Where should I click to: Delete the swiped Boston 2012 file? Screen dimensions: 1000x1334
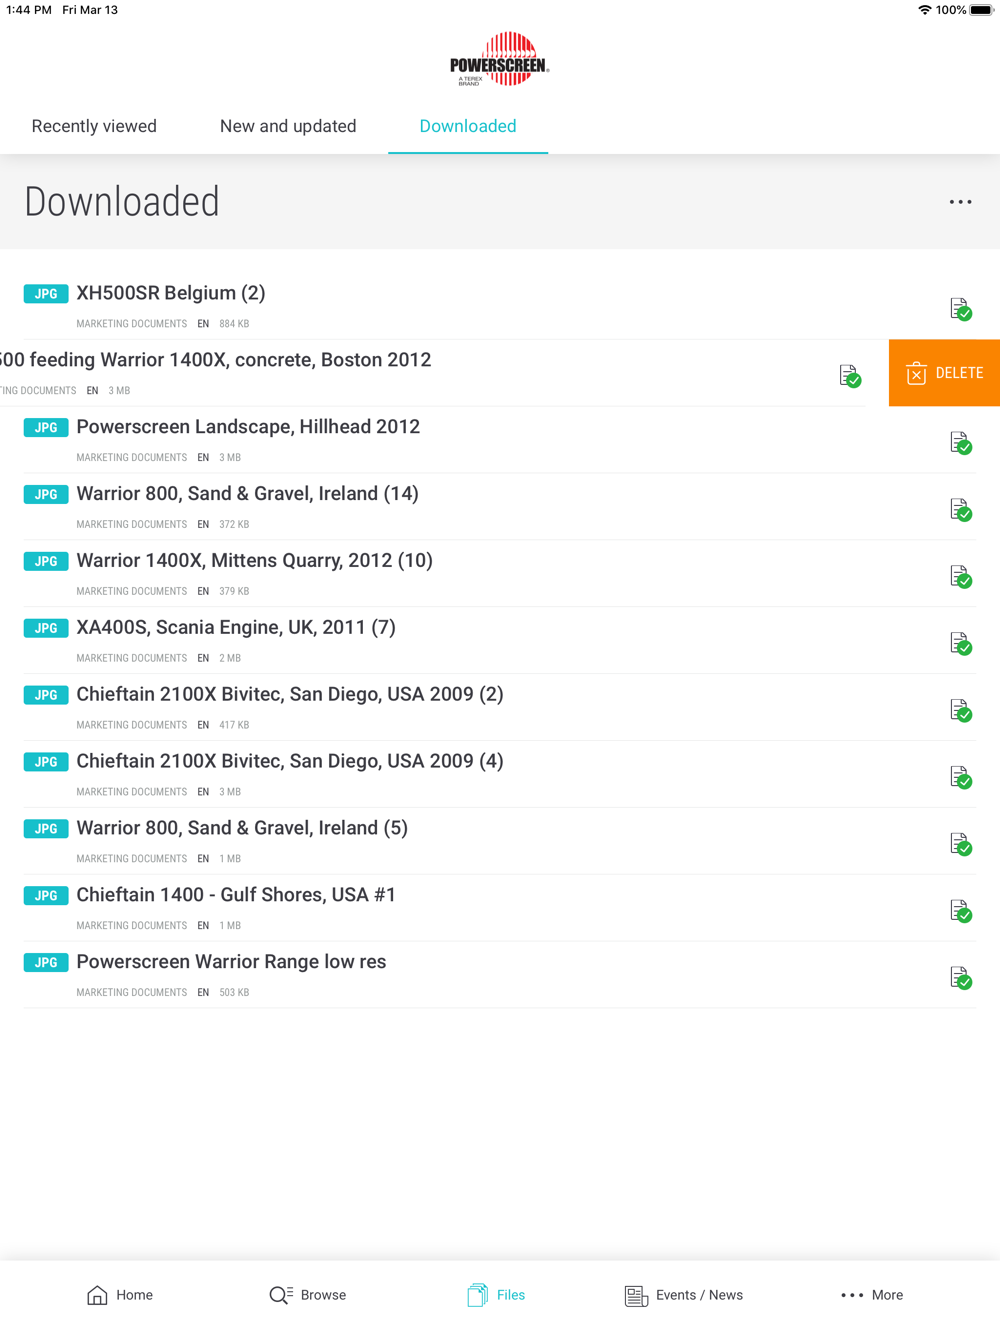tap(944, 373)
